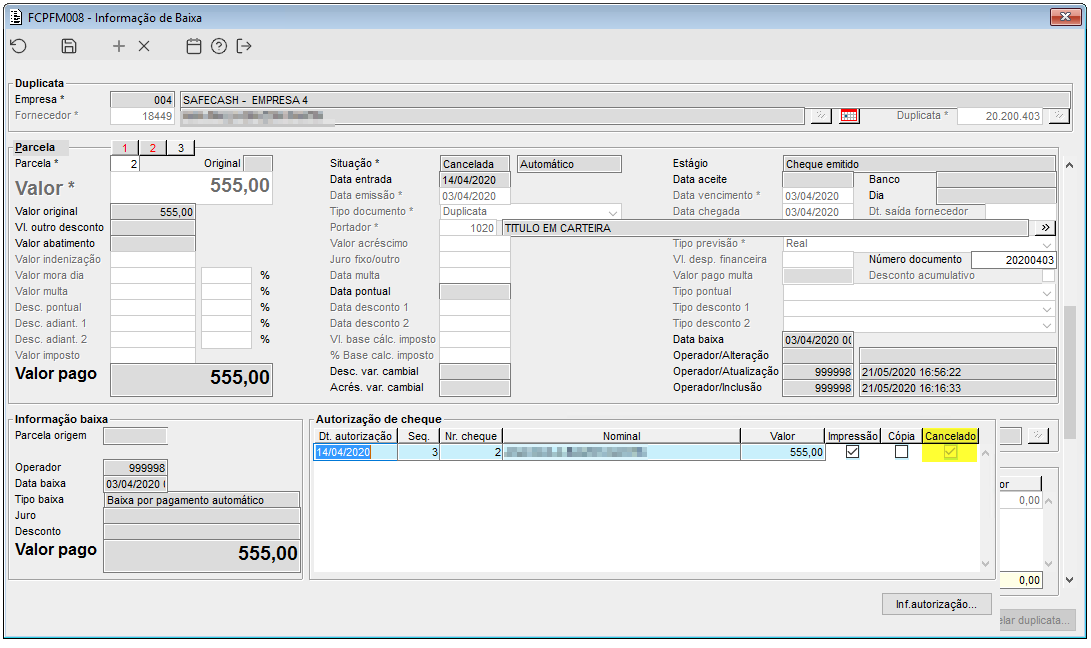Screen dimensions: 1091x648
Task: Click the Portador code 1020 field
Action: 468,228
